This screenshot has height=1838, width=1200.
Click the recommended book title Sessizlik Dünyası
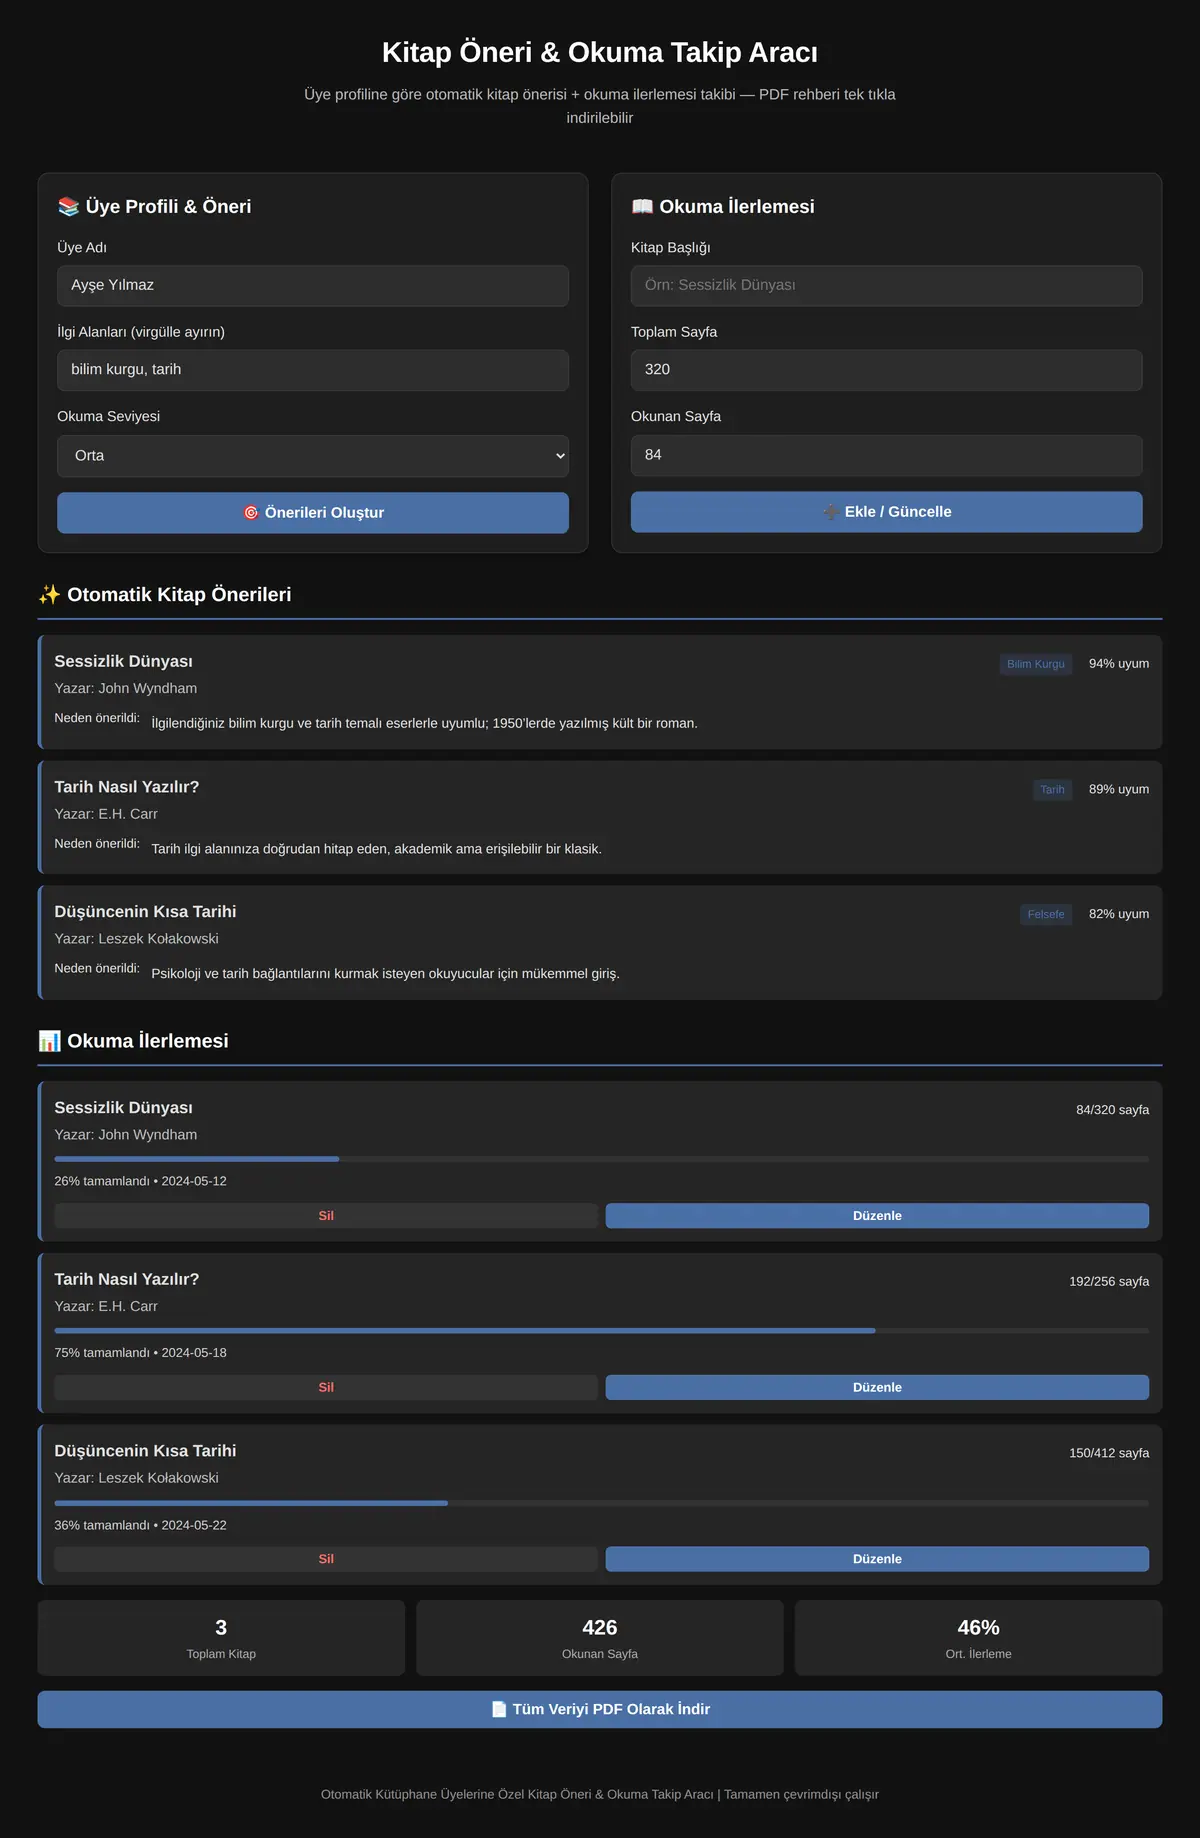[x=123, y=662]
